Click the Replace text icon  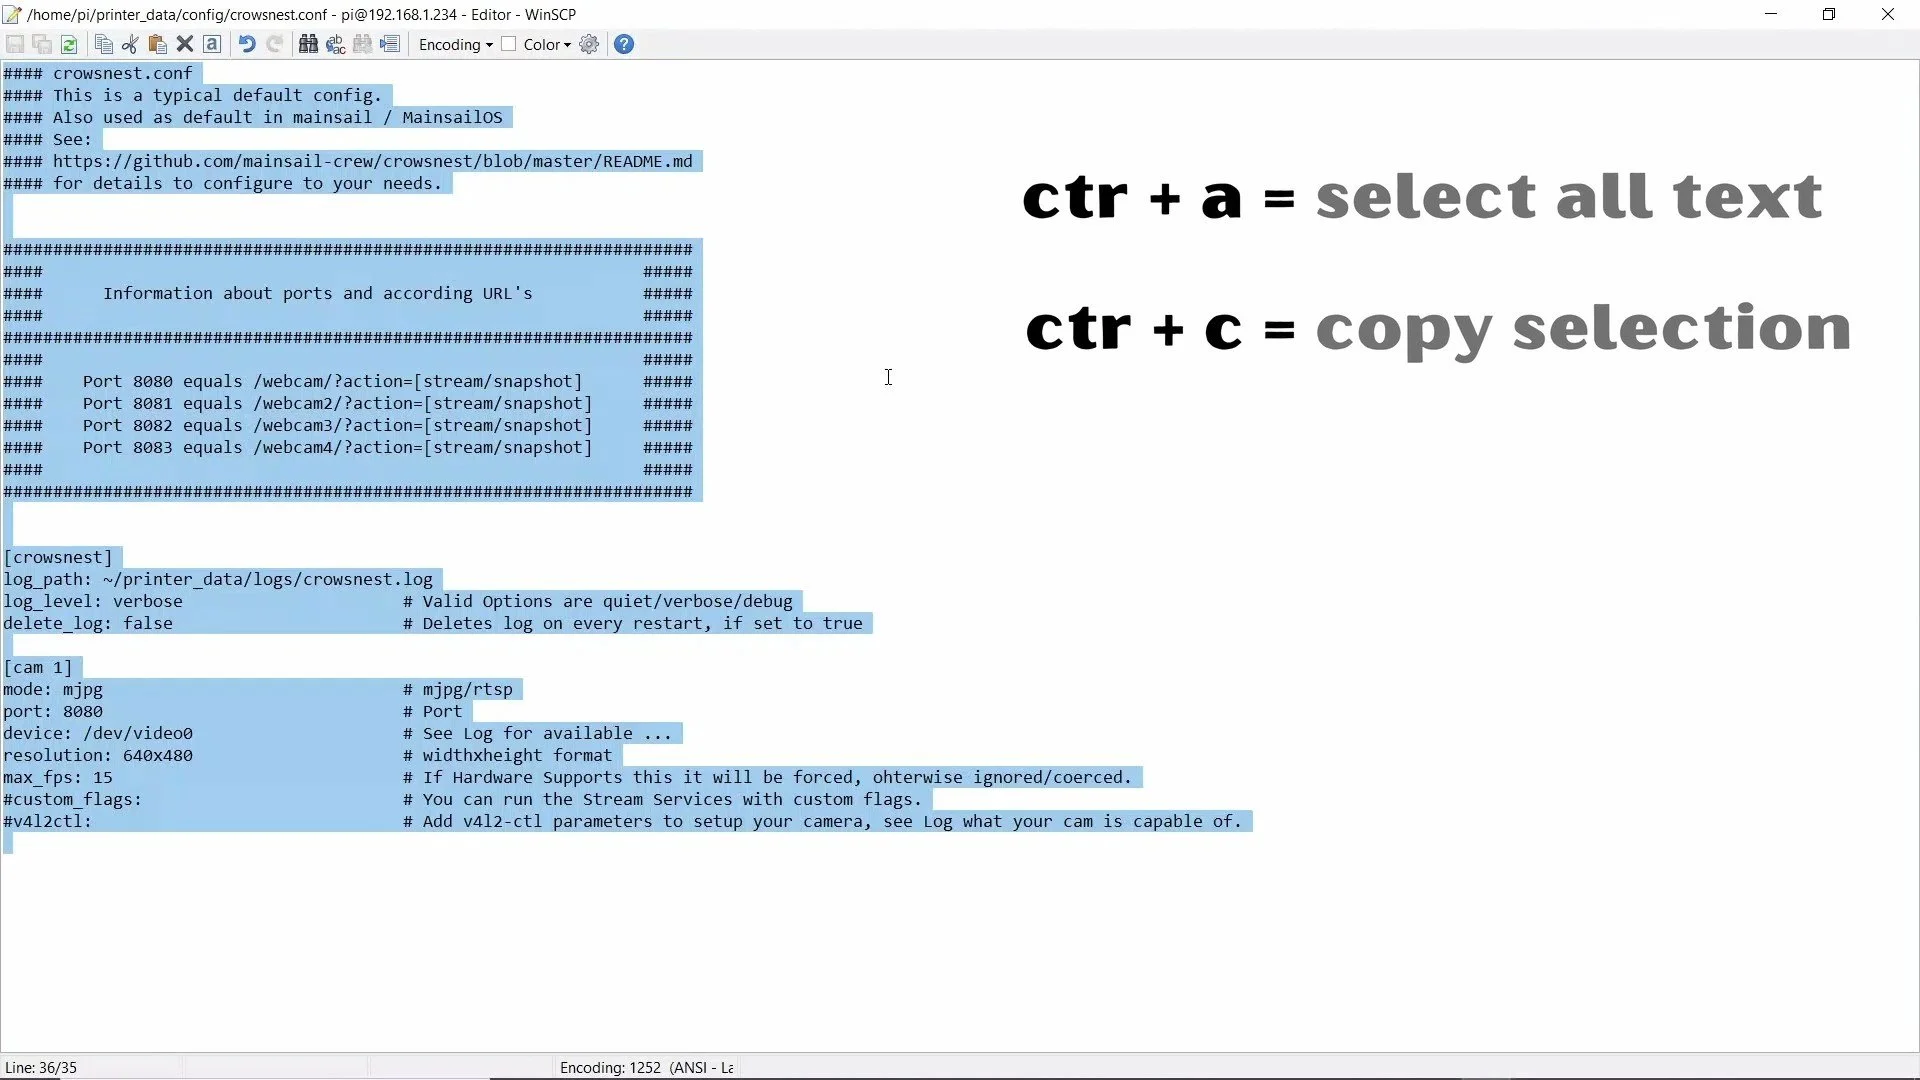pyautogui.click(x=335, y=44)
